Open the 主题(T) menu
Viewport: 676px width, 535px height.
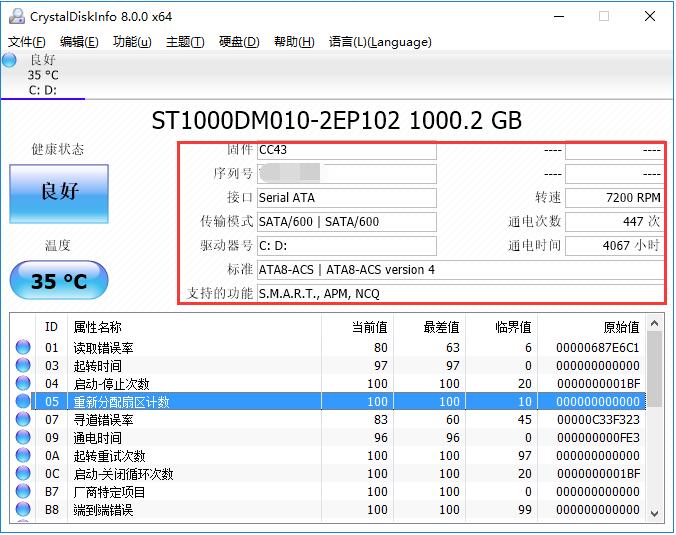(185, 42)
